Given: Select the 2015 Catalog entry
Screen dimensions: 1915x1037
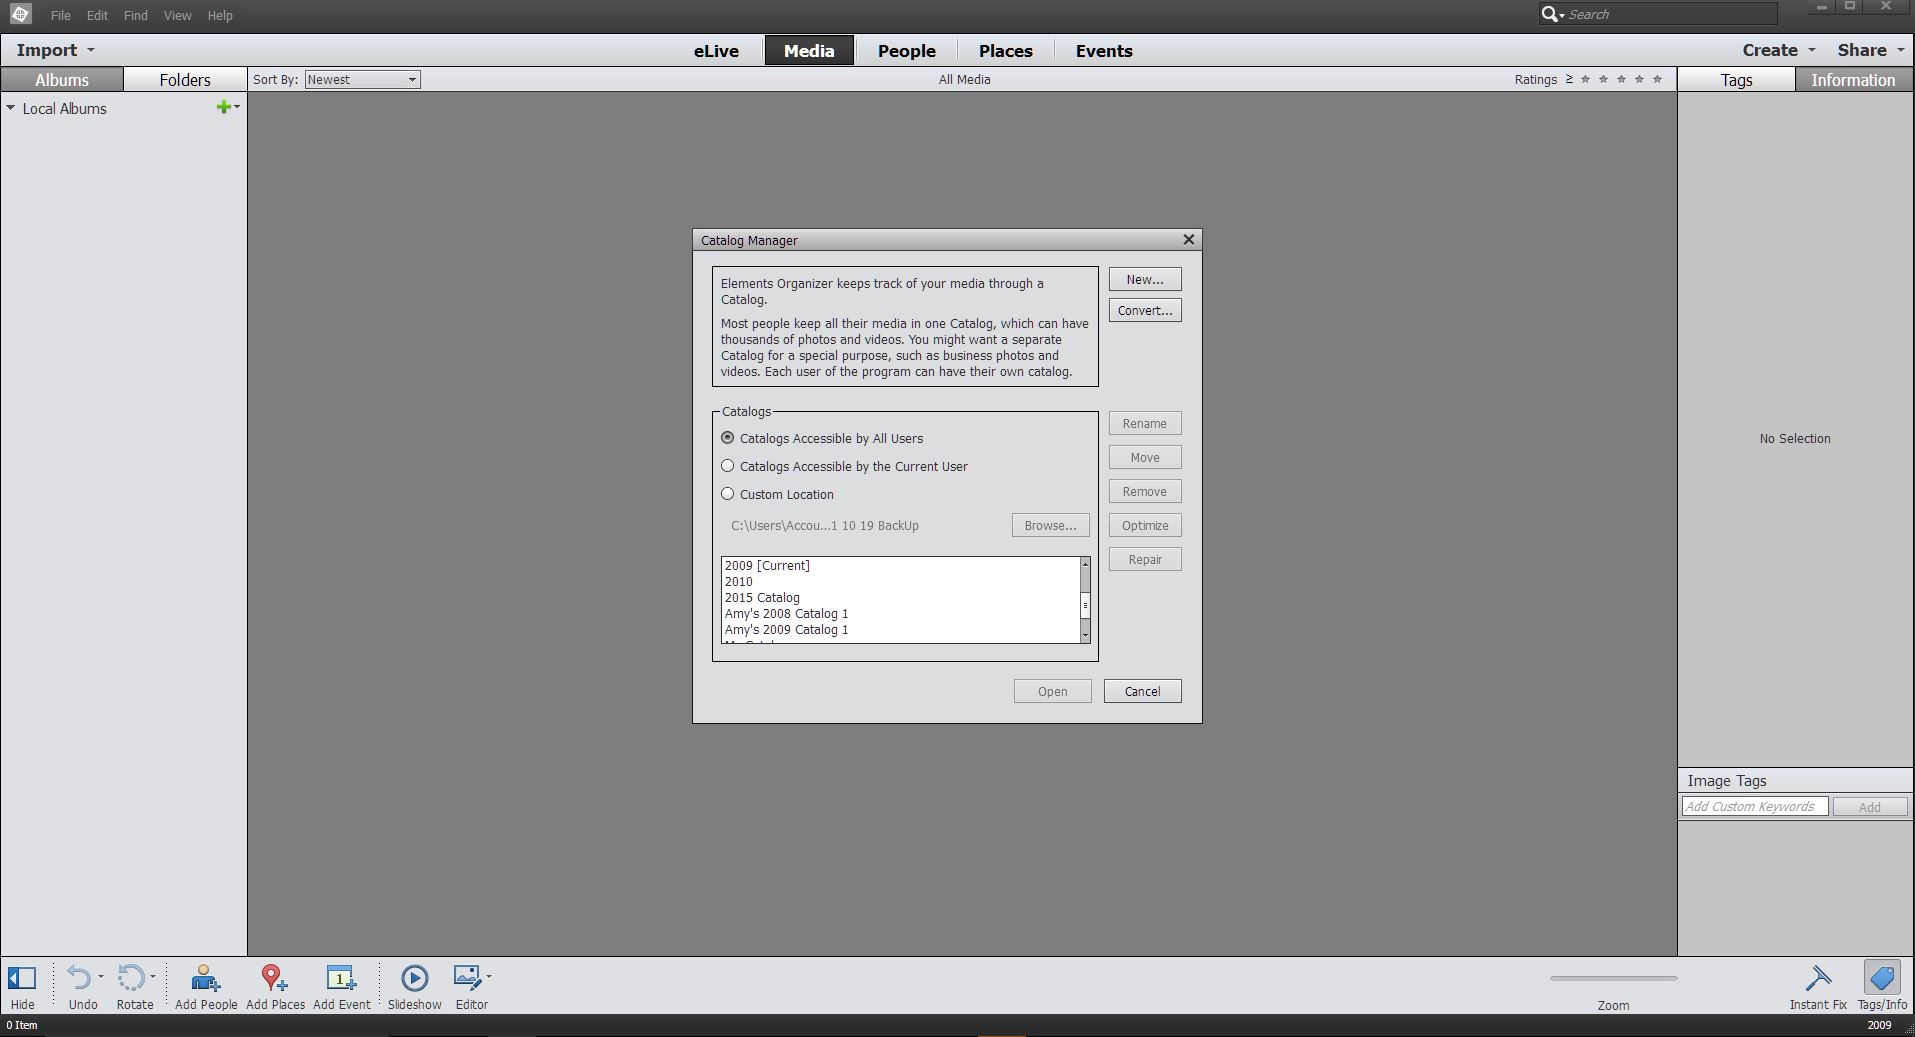Looking at the screenshot, I should click(x=900, y=597).
